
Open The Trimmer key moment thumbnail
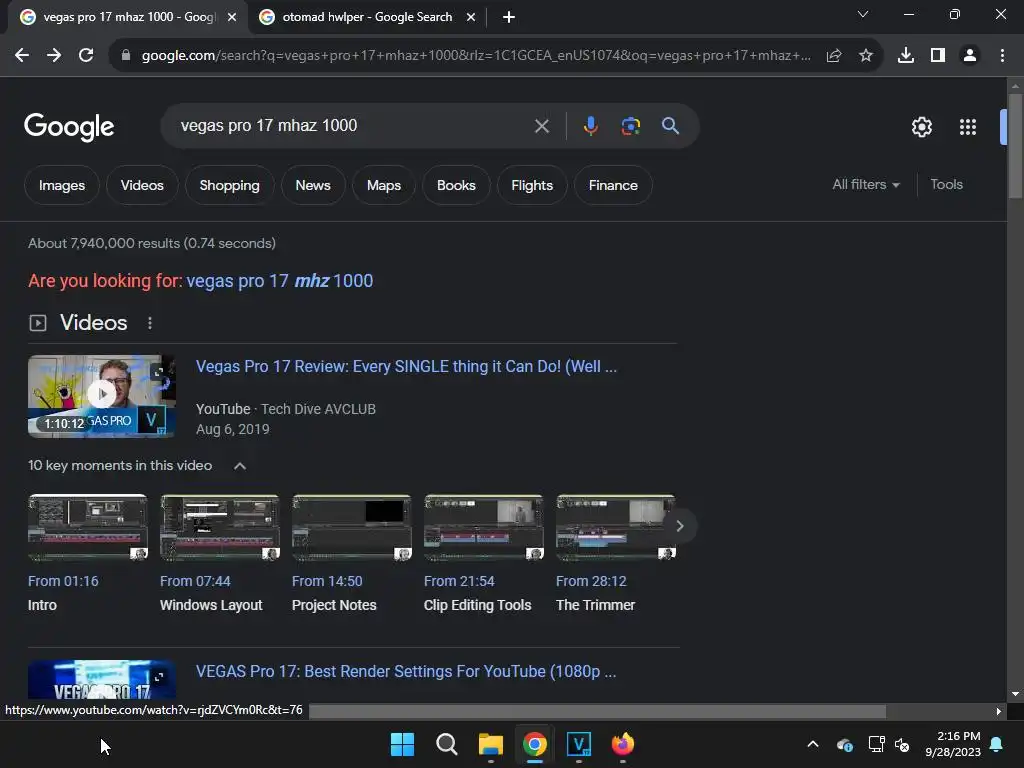click(616, 528)
